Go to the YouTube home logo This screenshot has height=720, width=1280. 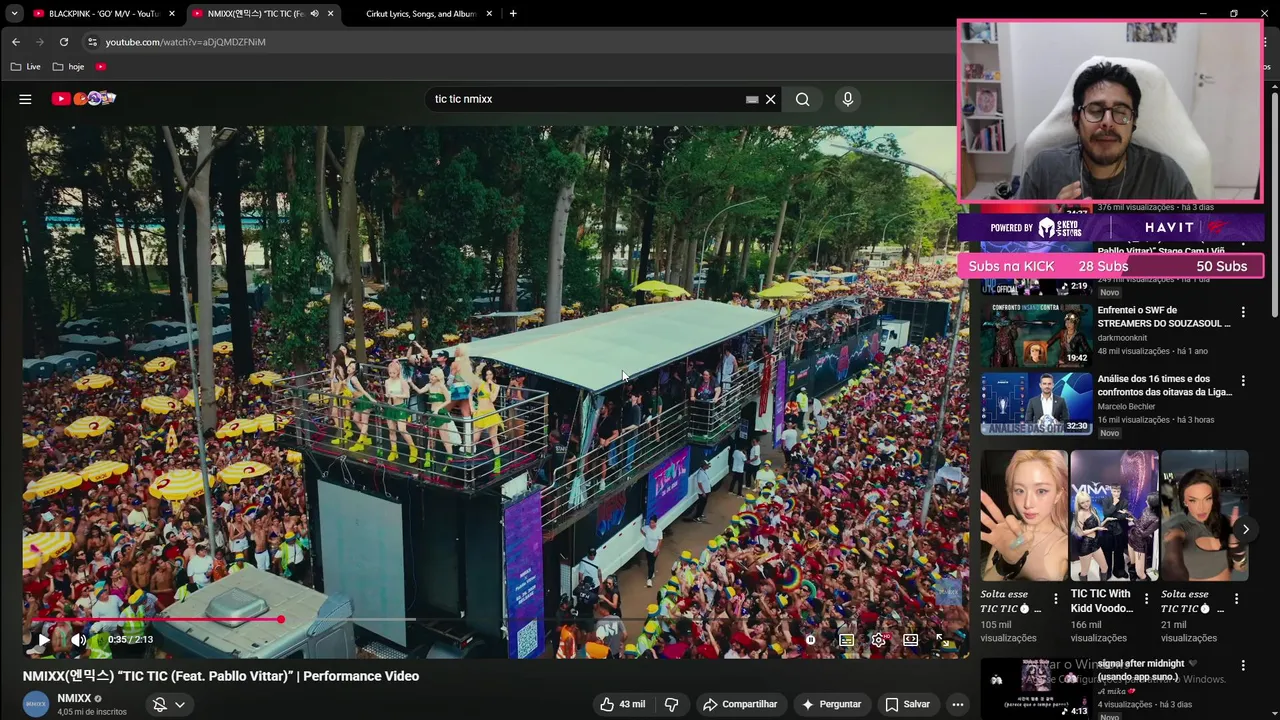coord(85,99)
